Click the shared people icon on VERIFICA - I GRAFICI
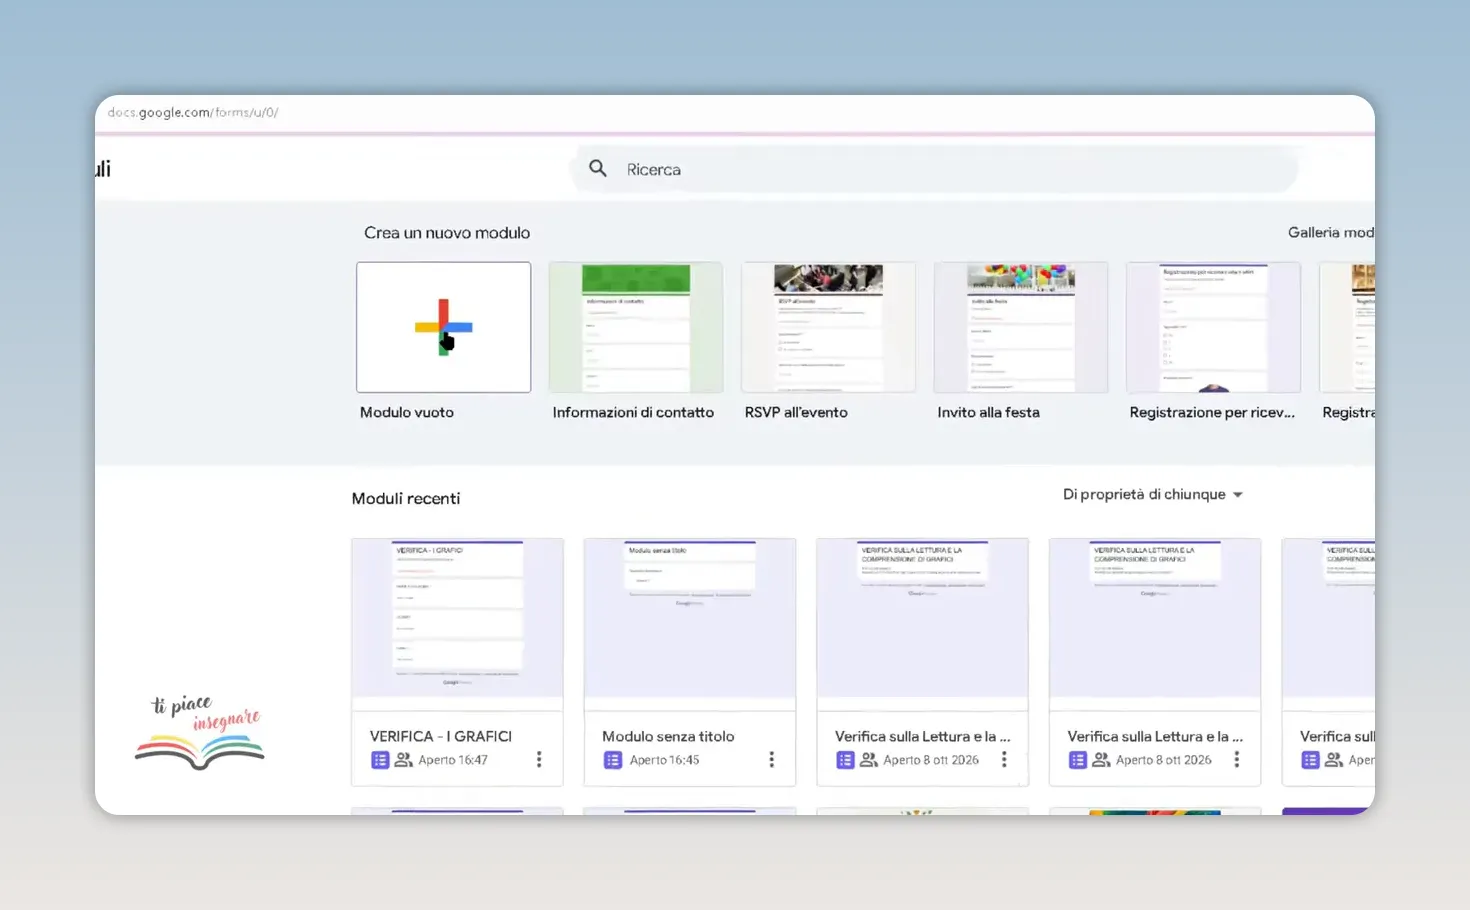Image resolution: width=1470 pixels, height=910 pixels. coord(403,760)
